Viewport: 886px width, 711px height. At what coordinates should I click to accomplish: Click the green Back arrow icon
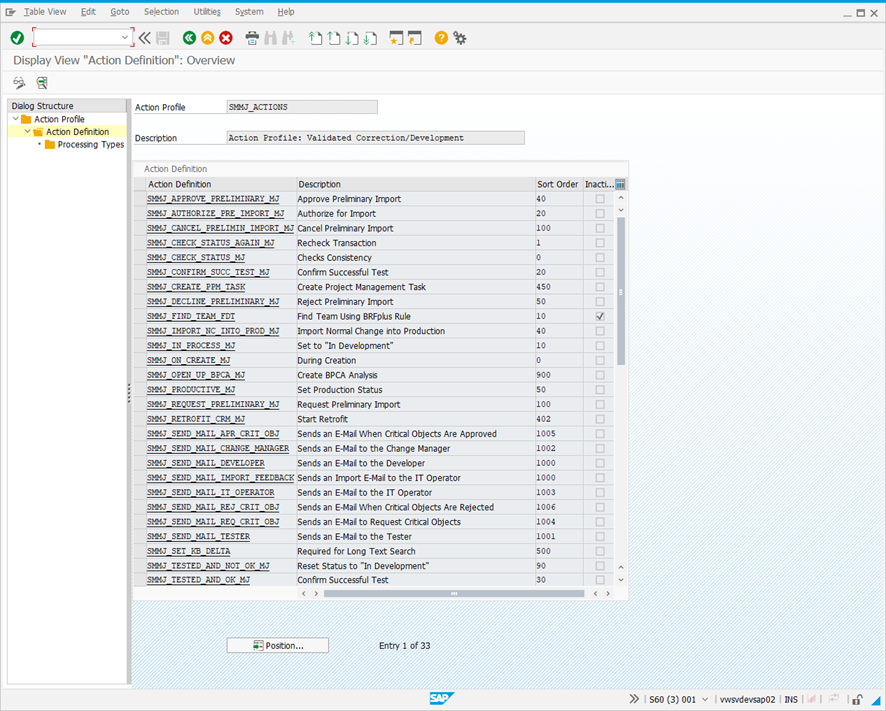point(189,38)
